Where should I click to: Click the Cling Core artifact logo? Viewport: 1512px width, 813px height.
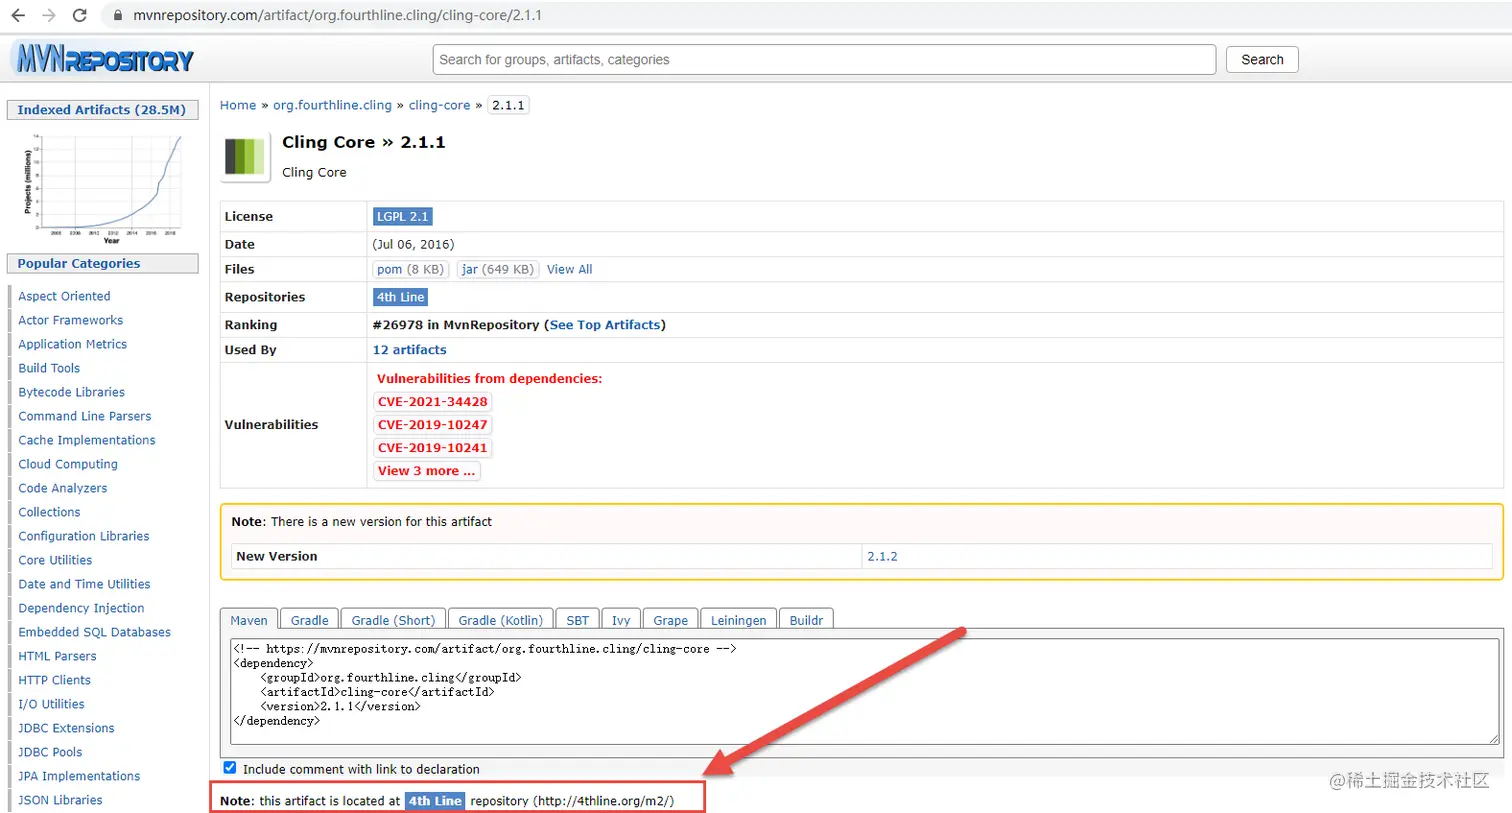coord(245,157)
